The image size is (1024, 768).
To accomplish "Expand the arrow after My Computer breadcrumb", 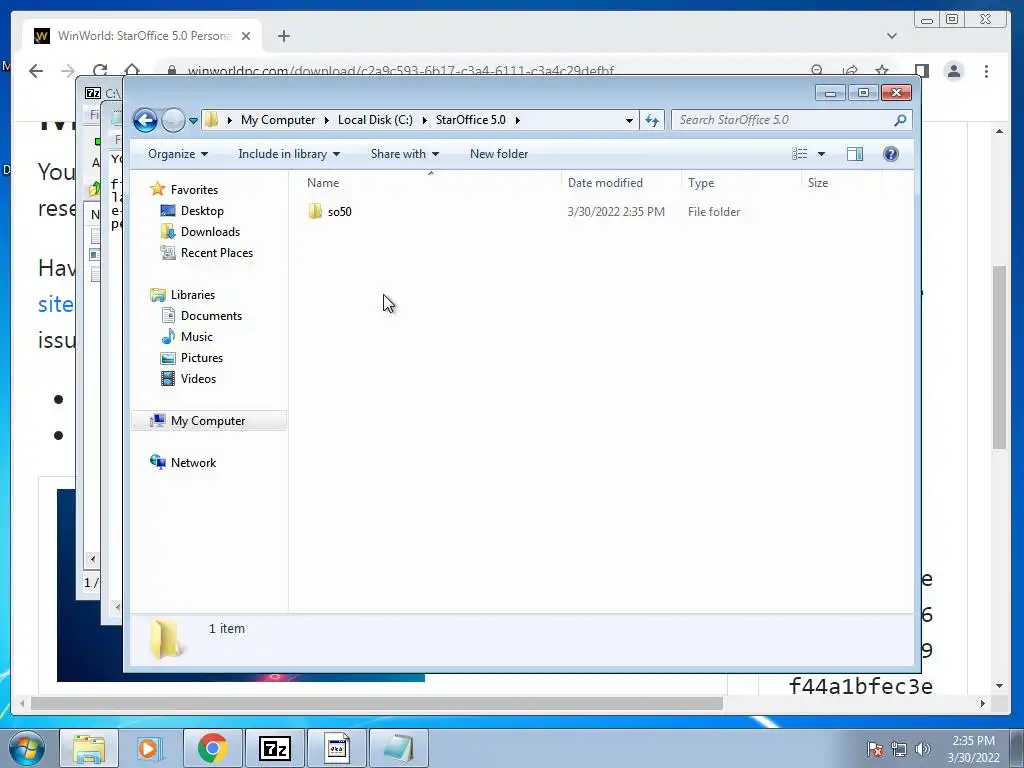I will 327,120.
